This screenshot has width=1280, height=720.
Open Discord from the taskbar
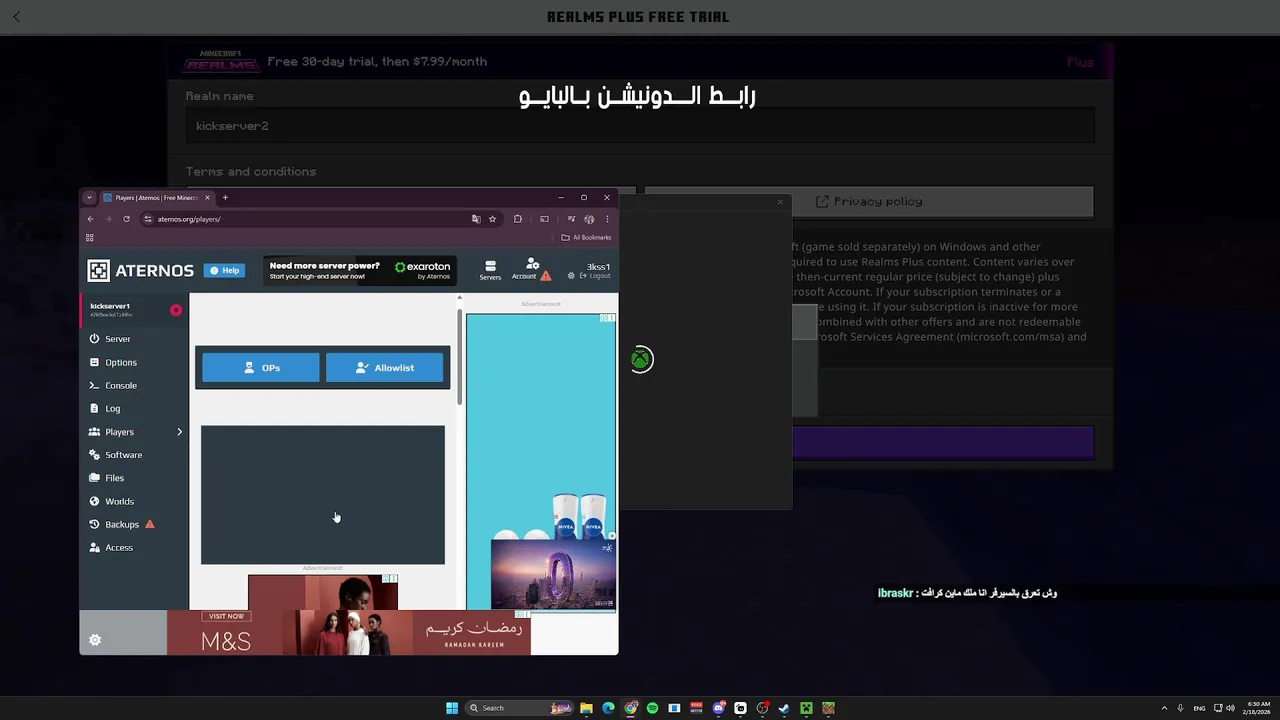pyautogui.click(x=718, y=708)
